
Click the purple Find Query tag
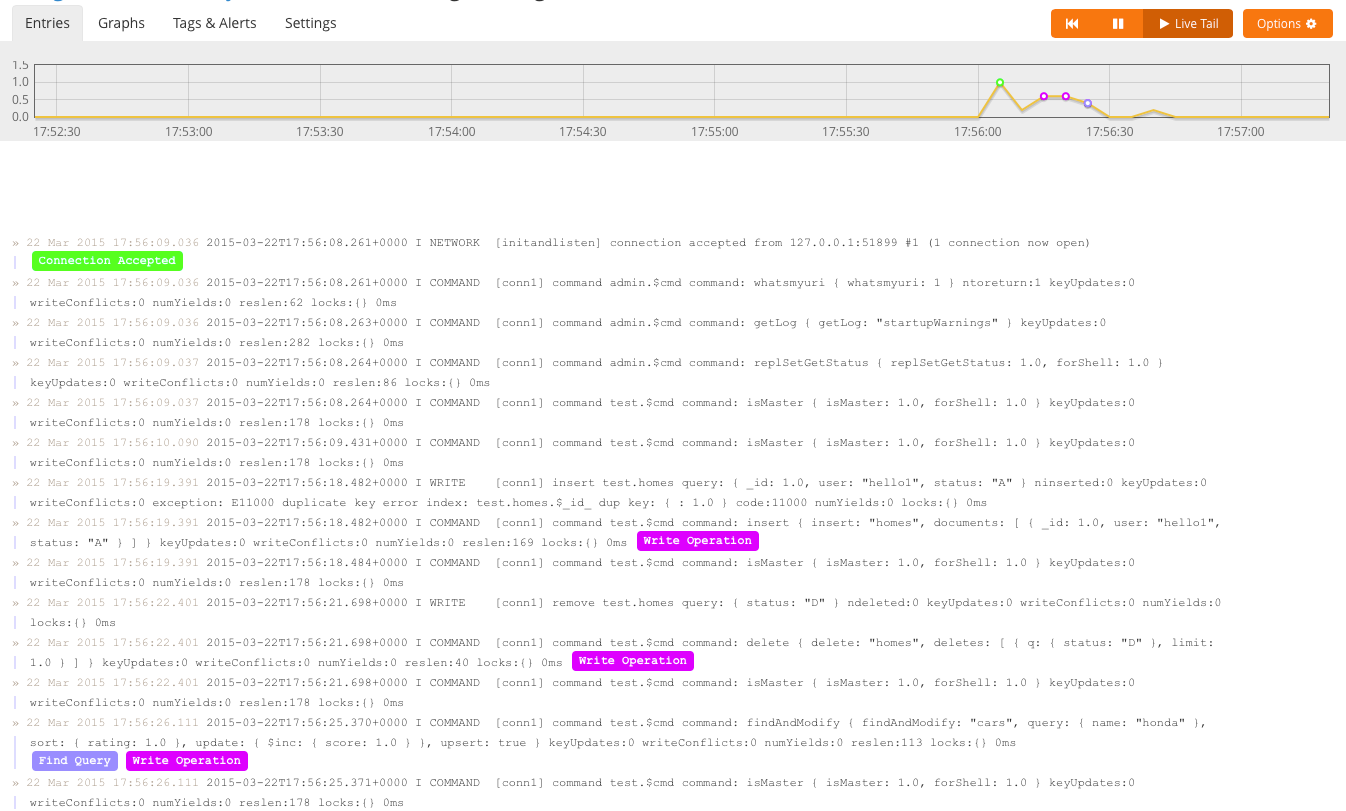[75, 761]
